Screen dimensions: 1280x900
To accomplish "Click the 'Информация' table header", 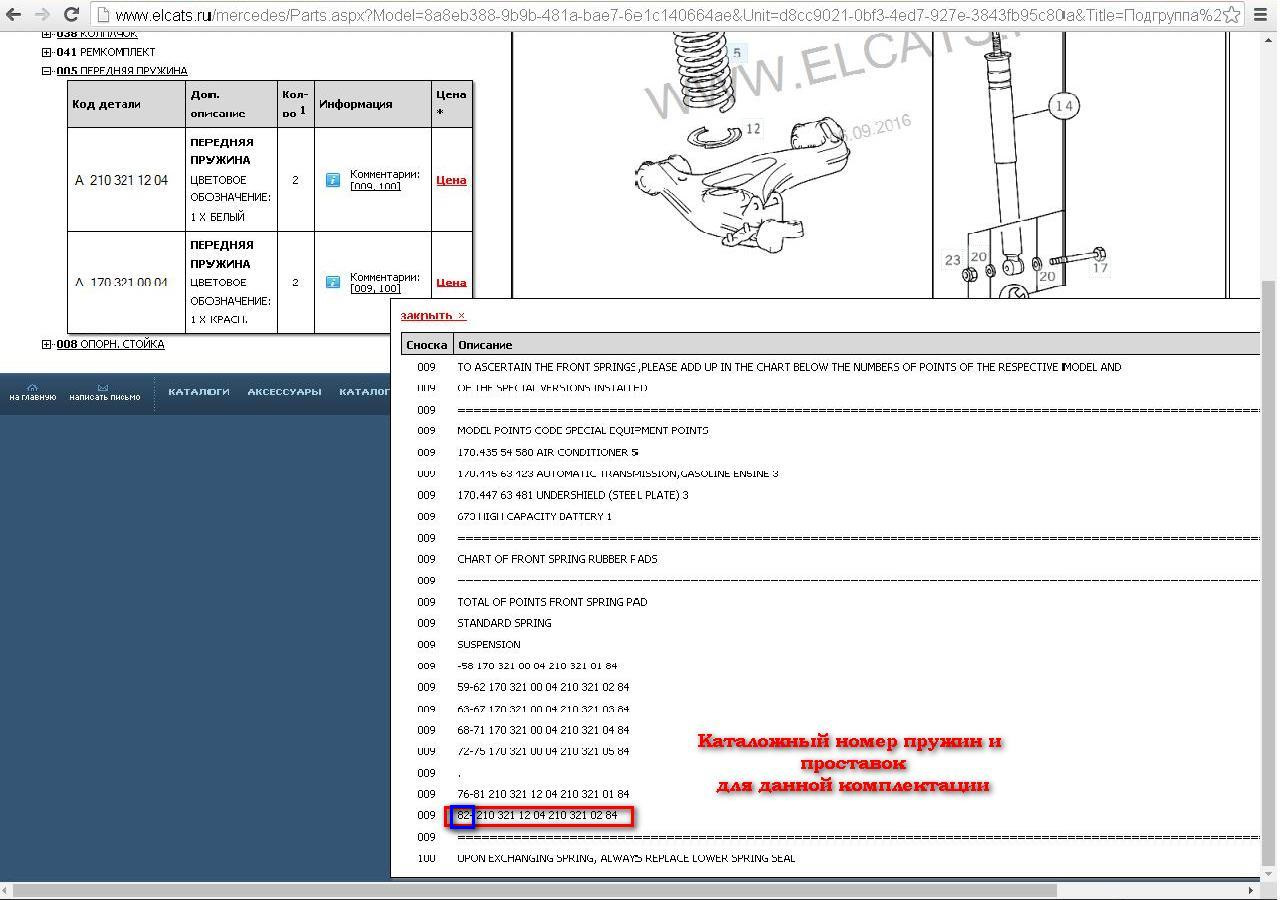I will click(x=373, y=104).
